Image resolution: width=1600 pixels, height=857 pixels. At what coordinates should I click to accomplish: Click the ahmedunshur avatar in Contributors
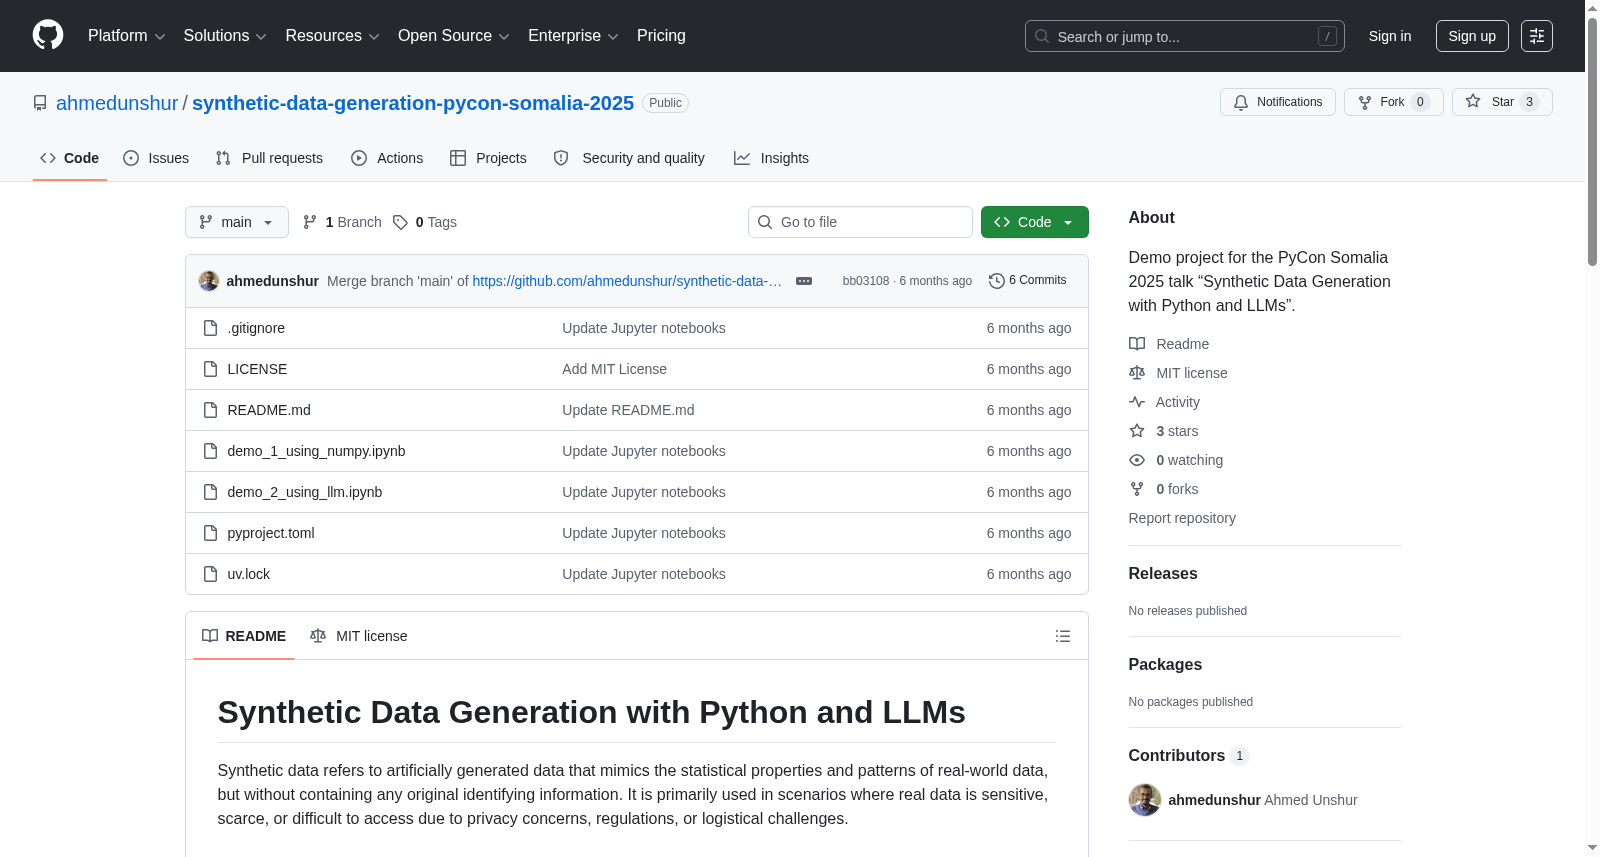(1145, 800)
